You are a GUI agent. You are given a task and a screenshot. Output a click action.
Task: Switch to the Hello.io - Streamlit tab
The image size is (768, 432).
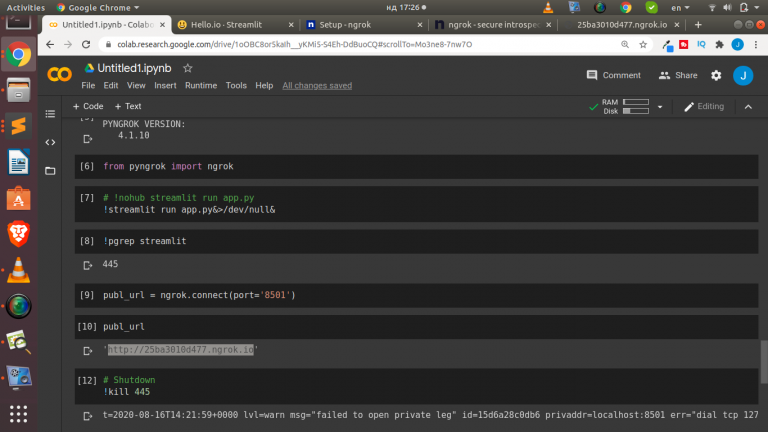coord(232,23)
